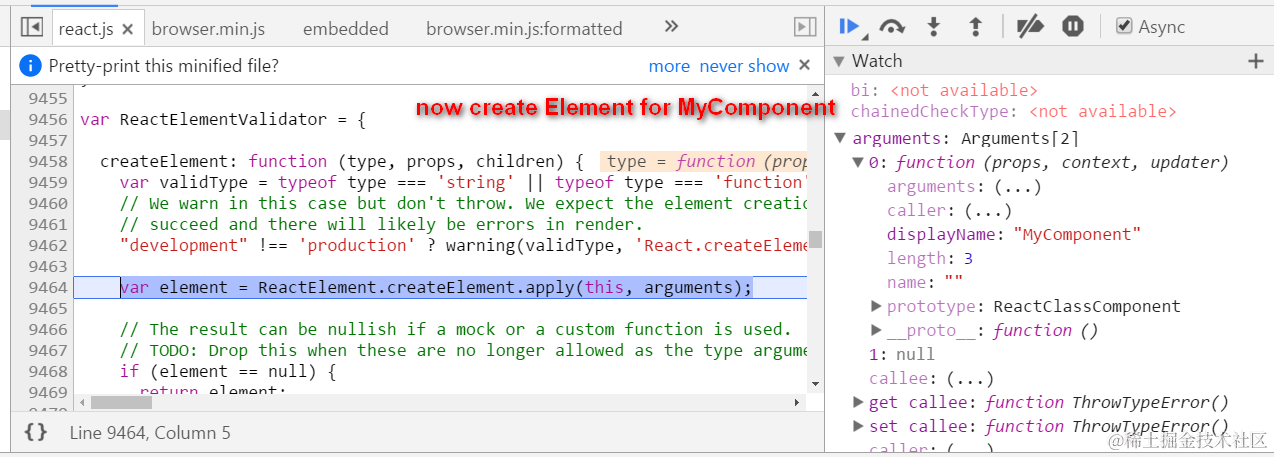Viewport: 1274px width, 457px height.
Task: Collapse the 0: function entry
Action: pyautogui.click(x=858, y=163)
